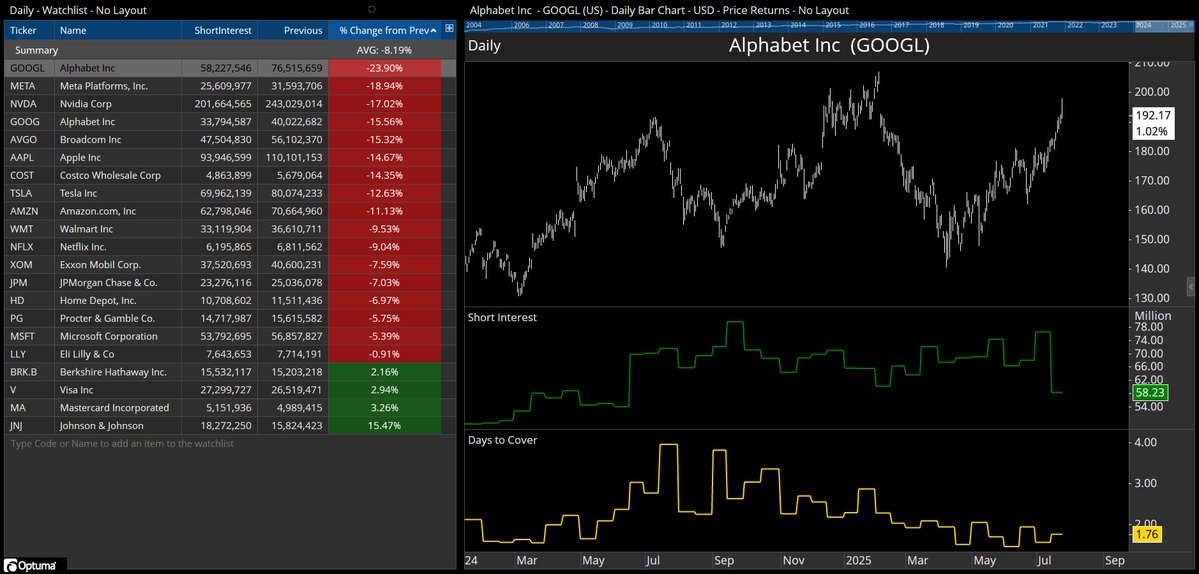Click the 110,101,153 previous value

[293, 157]
